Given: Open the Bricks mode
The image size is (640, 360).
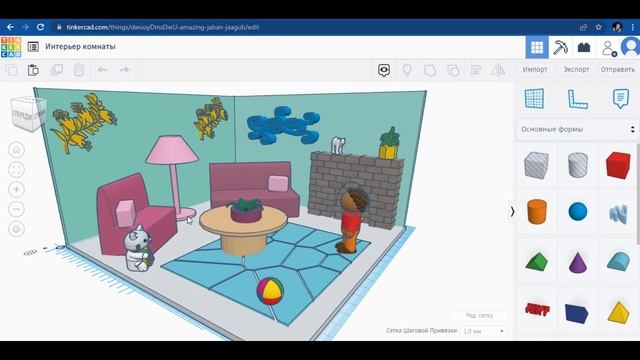Looking at the screenshot, I should pos(584,47).
